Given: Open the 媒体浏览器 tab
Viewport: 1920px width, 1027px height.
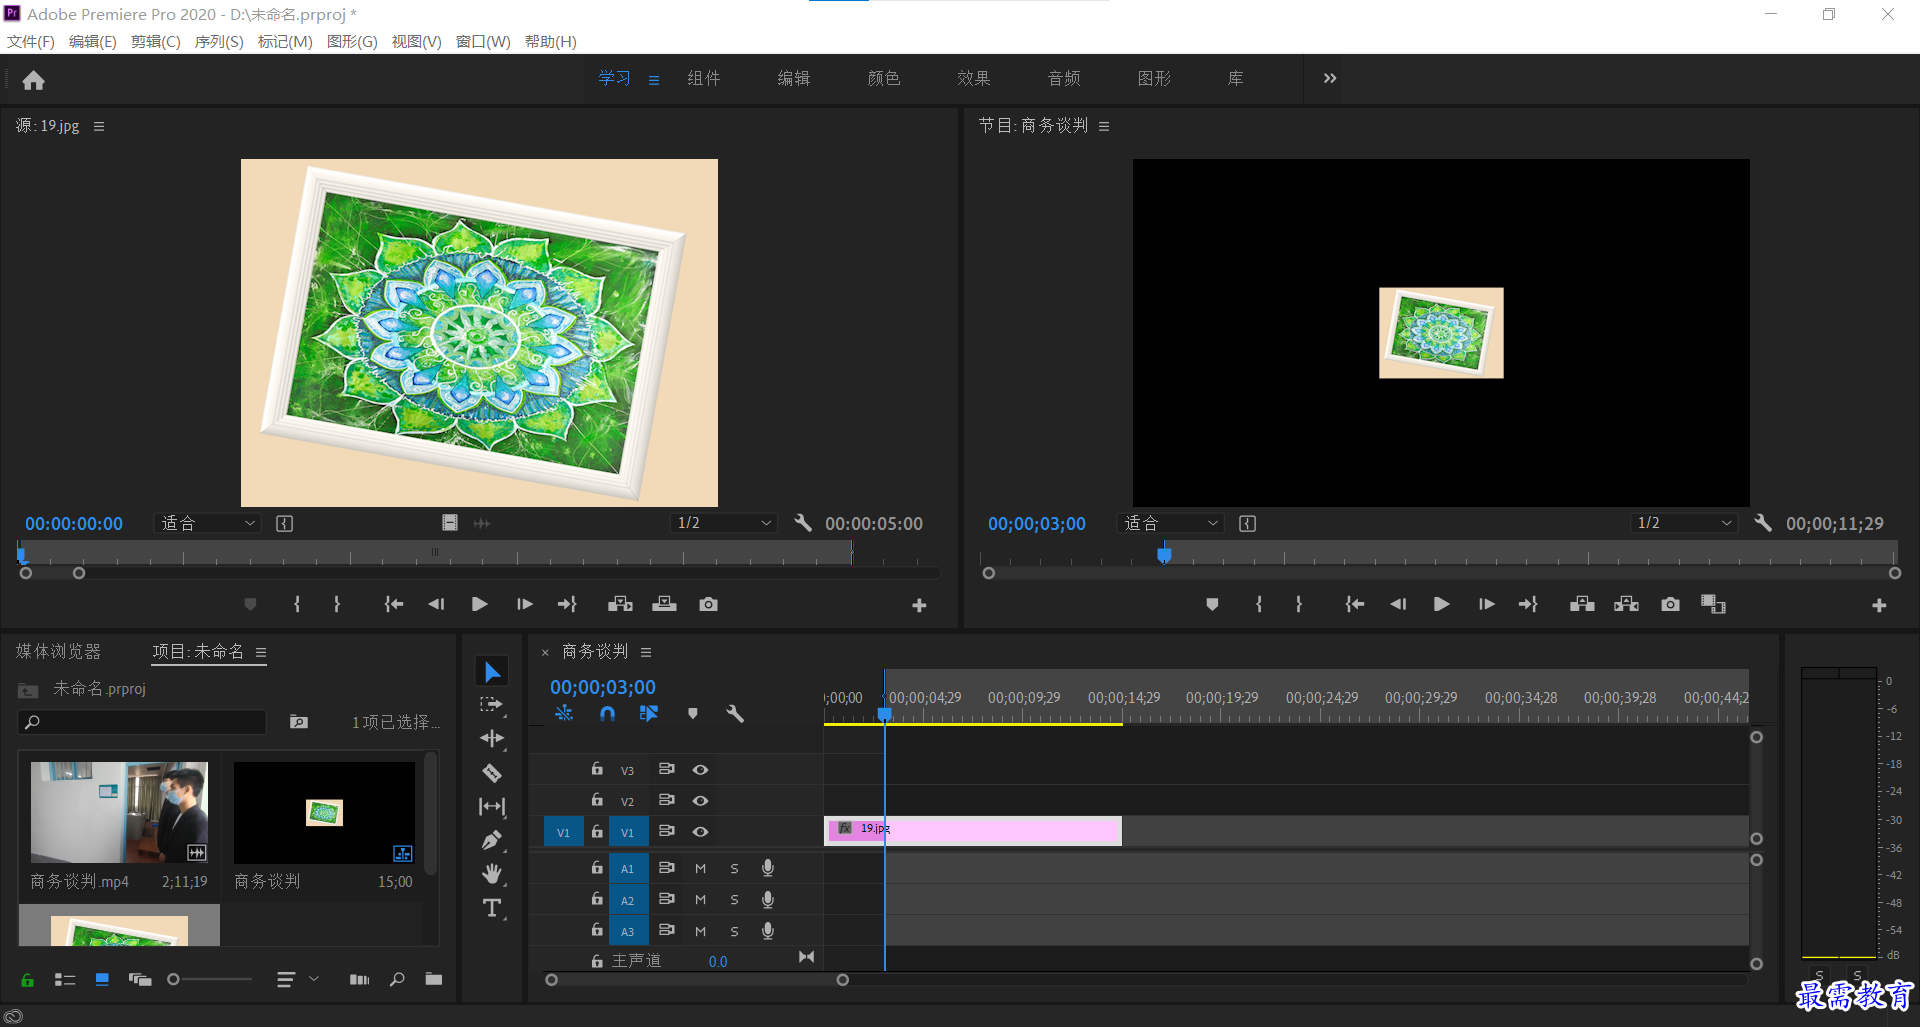Looking at the screenshot, I should click(x=59, y=651).
